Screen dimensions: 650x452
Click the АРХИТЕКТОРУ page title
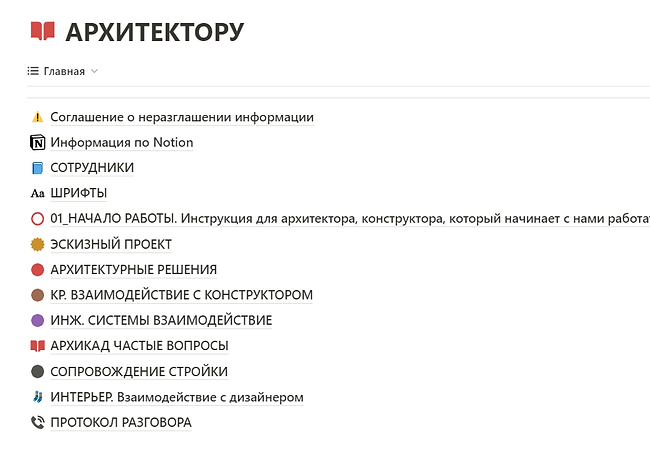pos(154,32)
